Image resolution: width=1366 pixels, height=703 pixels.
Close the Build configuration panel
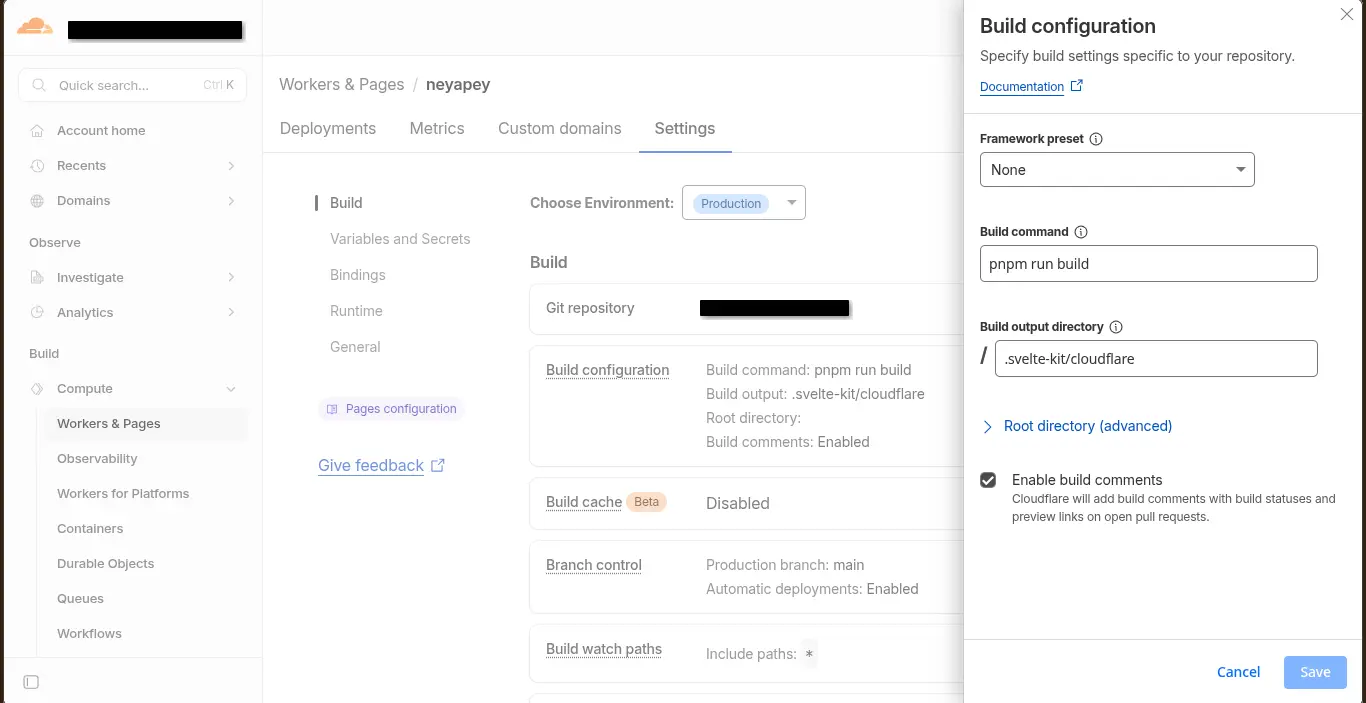[x=1346, y=14]
